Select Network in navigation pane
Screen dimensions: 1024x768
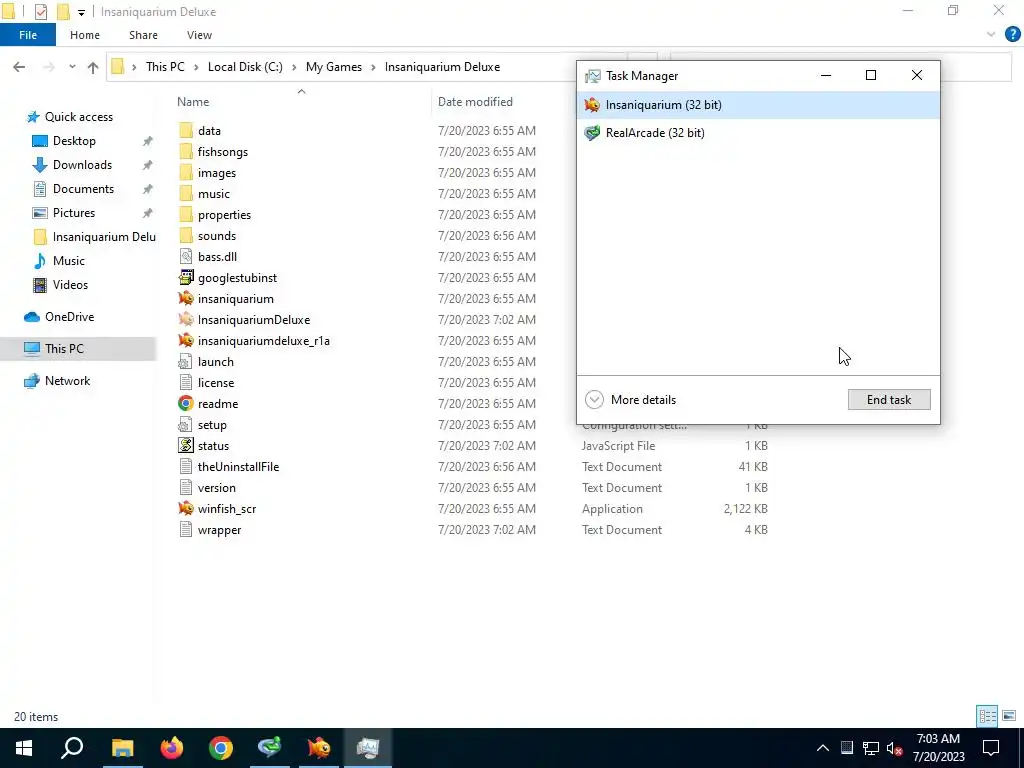pos(67,381)
